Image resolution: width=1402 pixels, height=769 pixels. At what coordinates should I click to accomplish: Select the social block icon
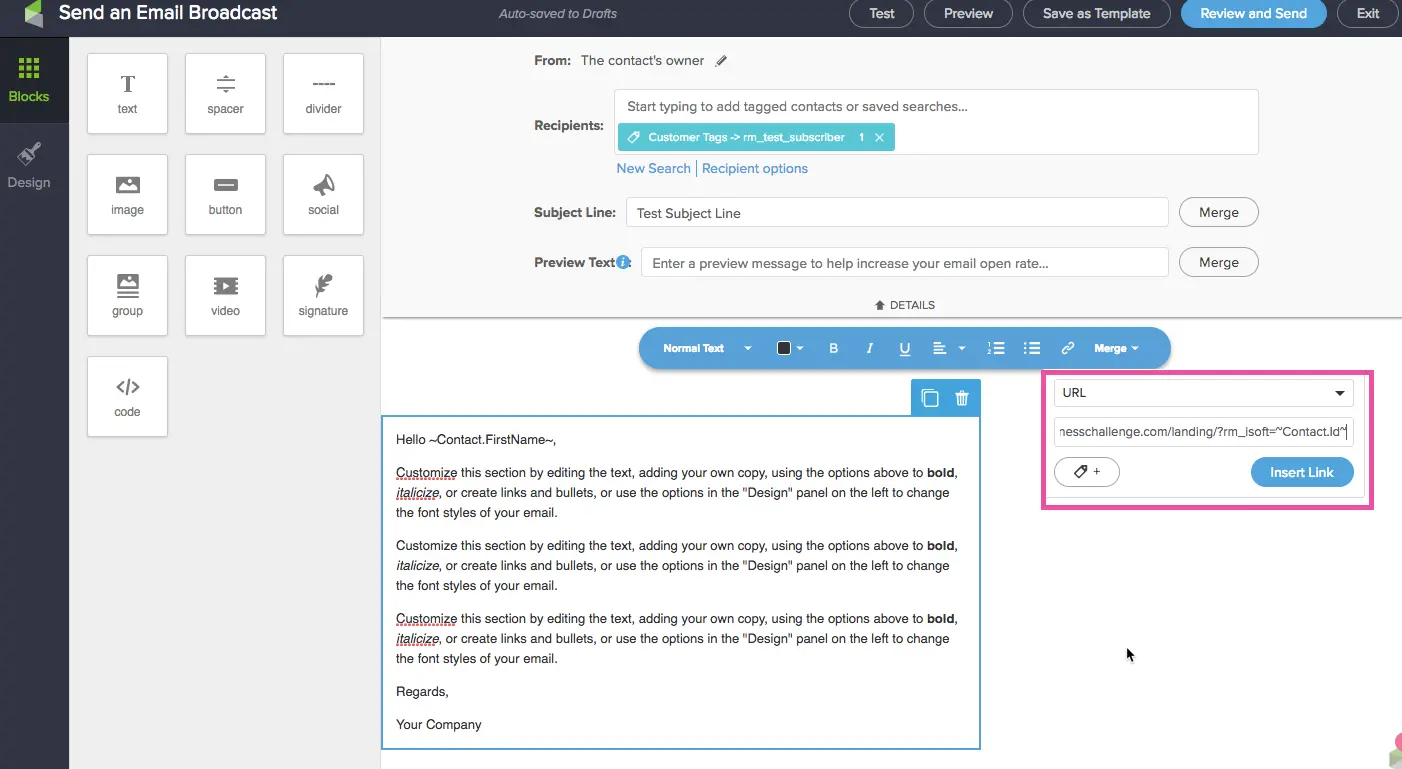point(323,195)
